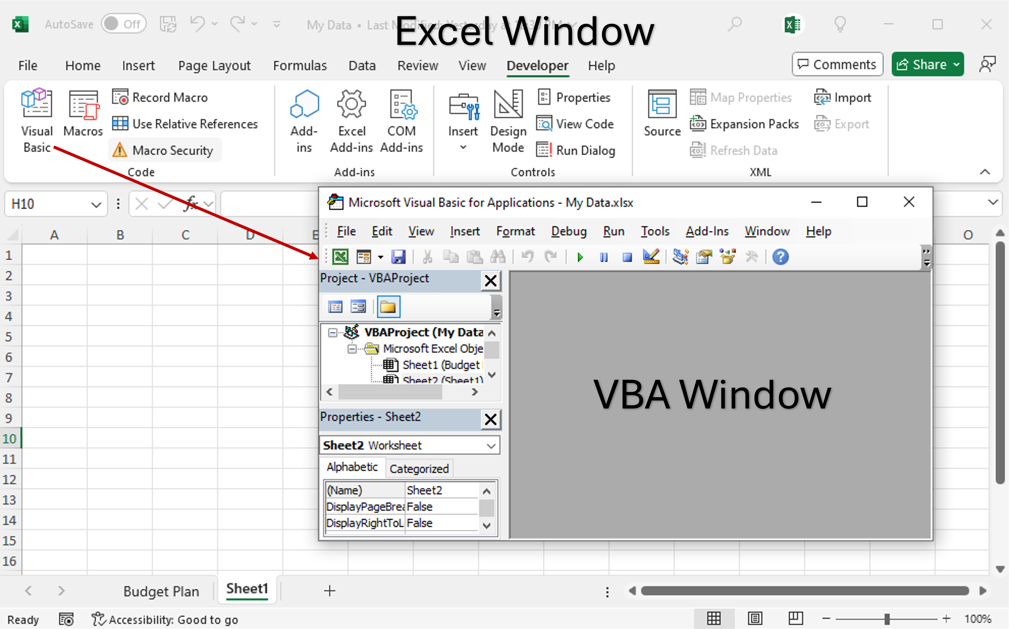Click the DisplayPageBreaks False value
This screenshot has width=1009, height=629.
pos(442,507)
